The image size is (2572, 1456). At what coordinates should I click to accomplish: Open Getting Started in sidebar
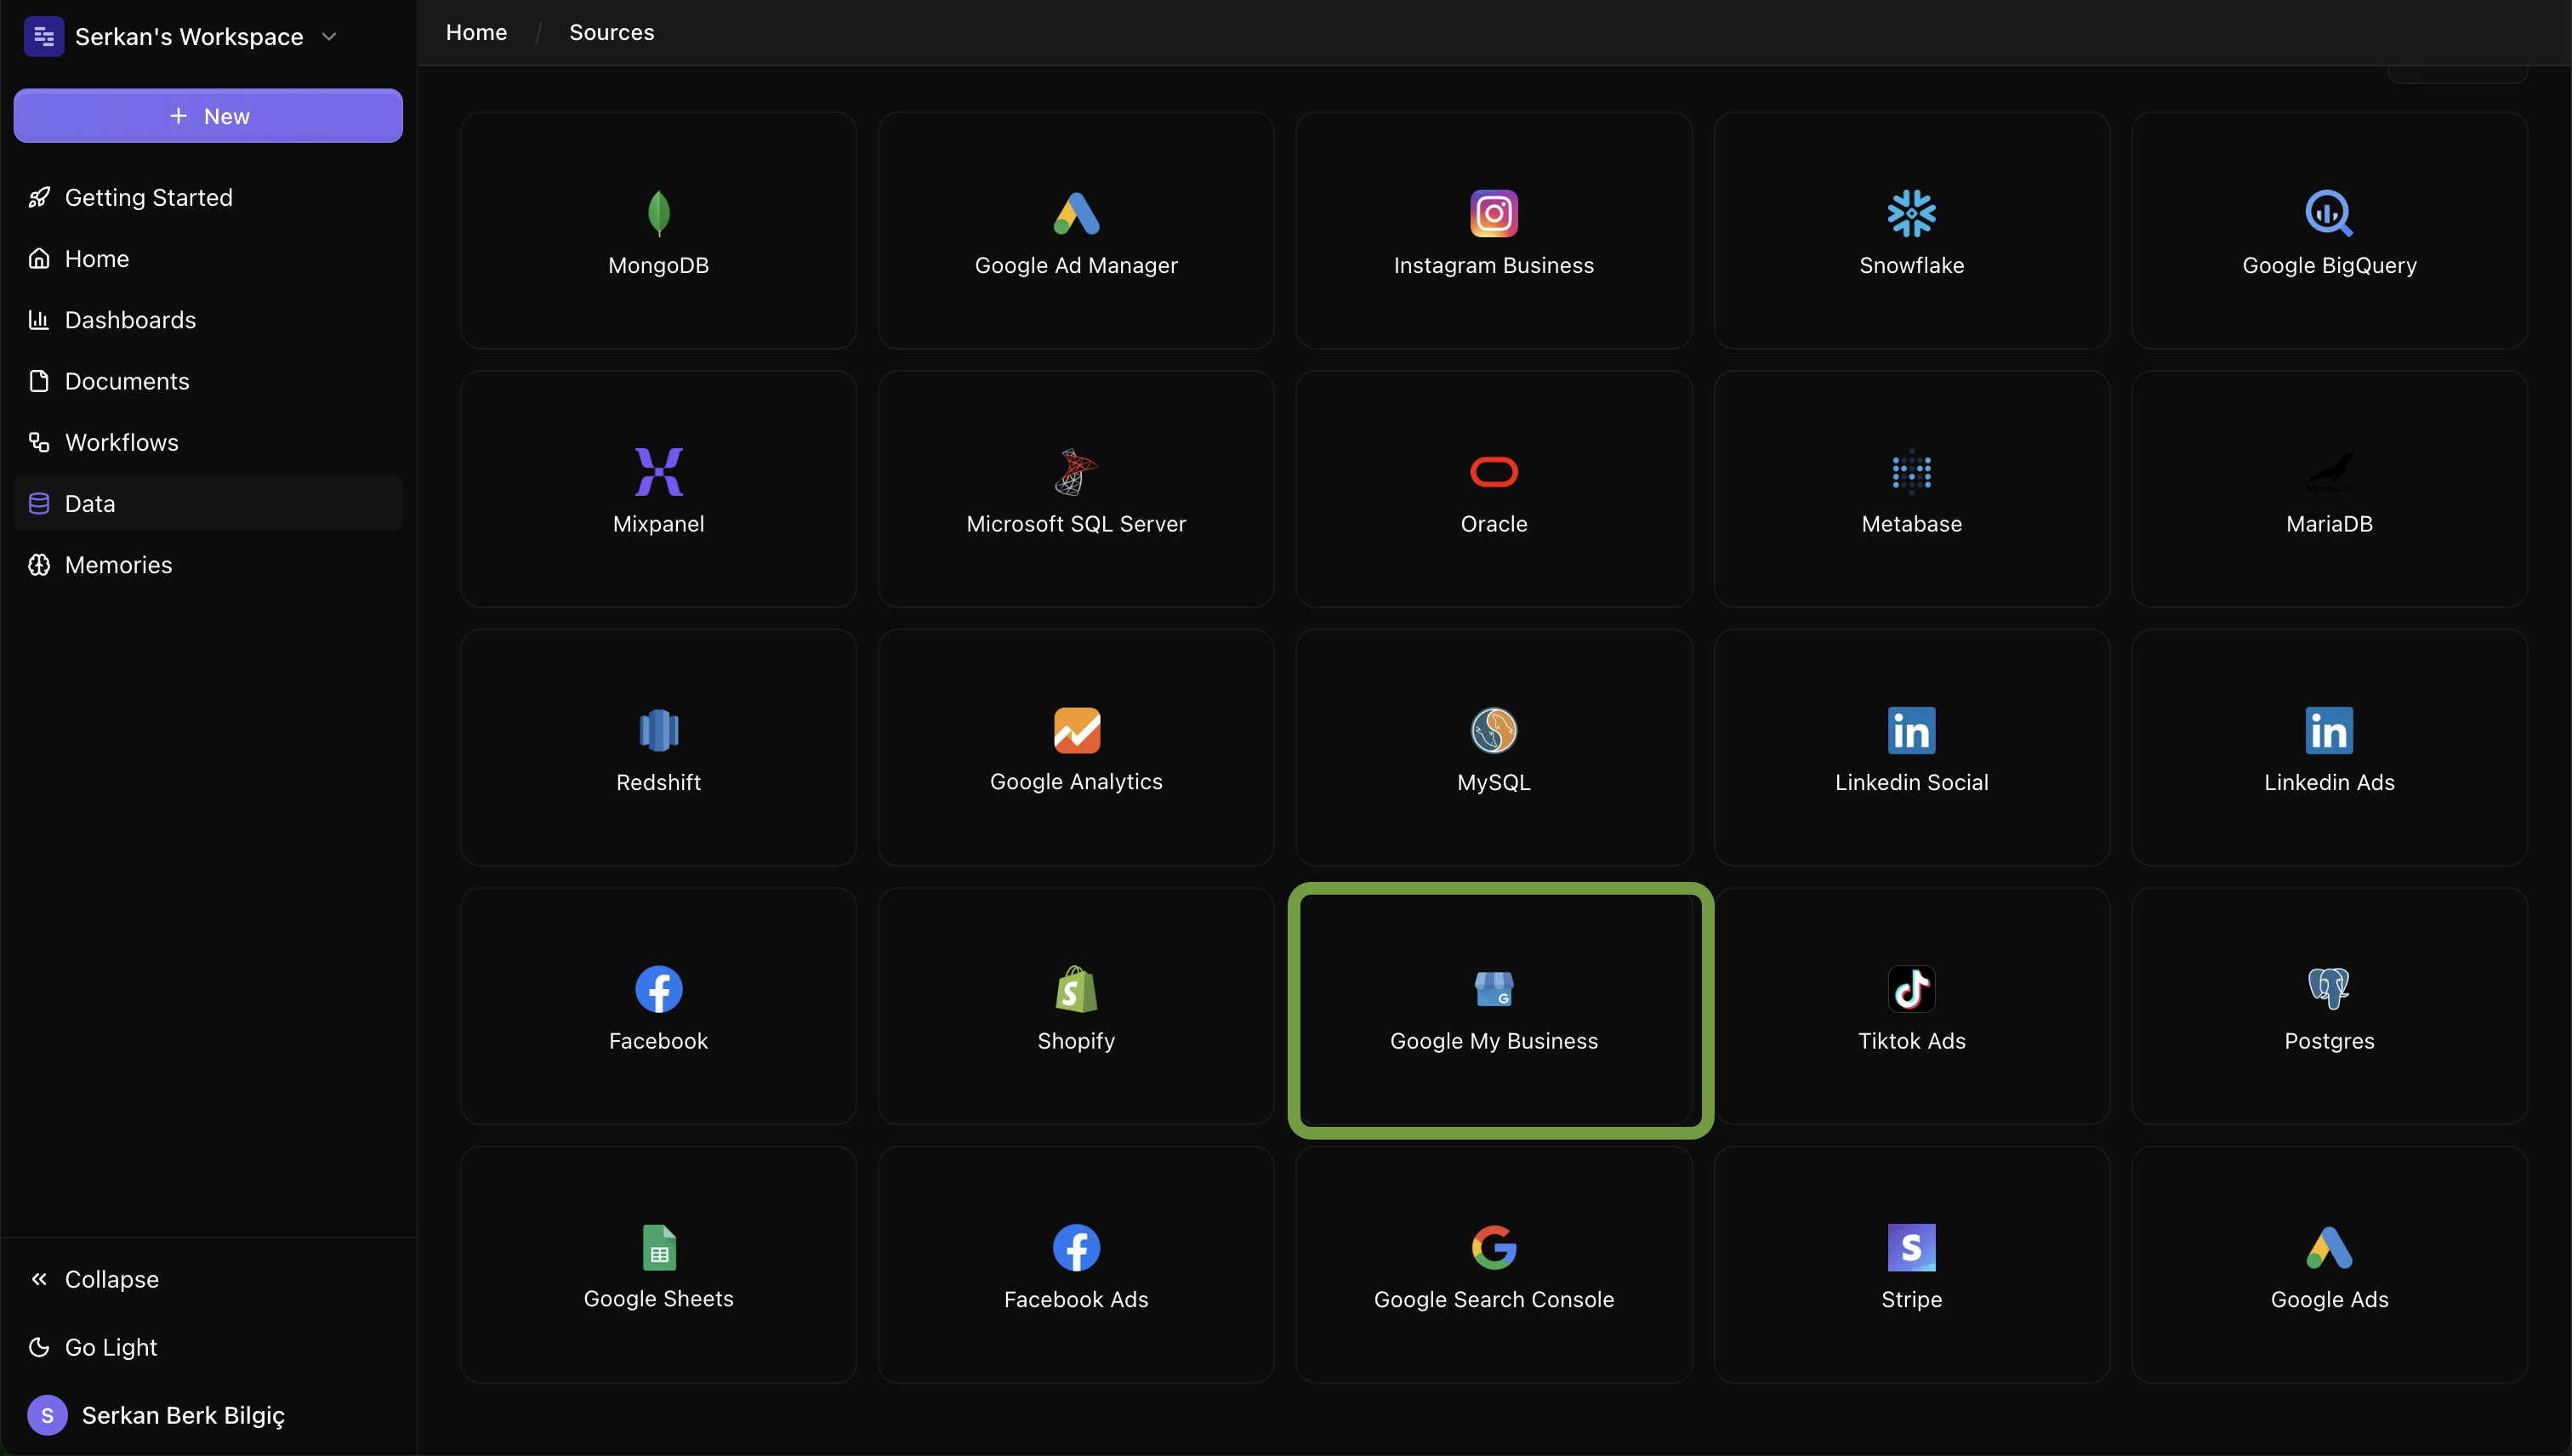click(x=208, y=197)
